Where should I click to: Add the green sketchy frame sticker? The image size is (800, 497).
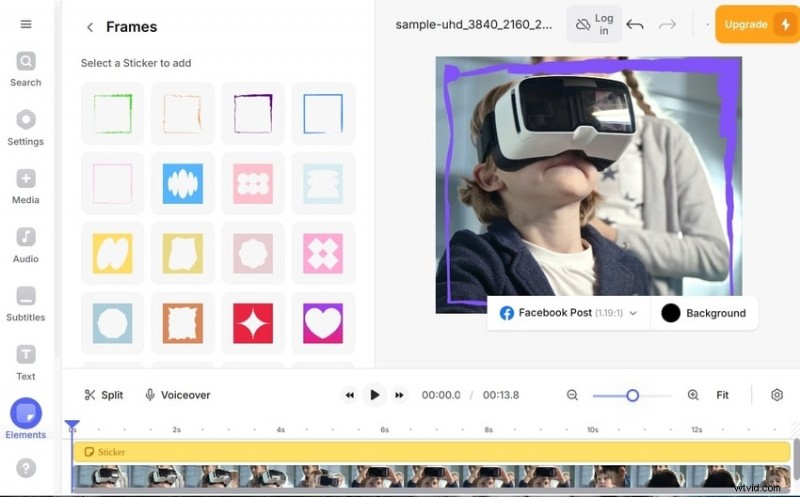pyautogui.click(x=113, y=113)
